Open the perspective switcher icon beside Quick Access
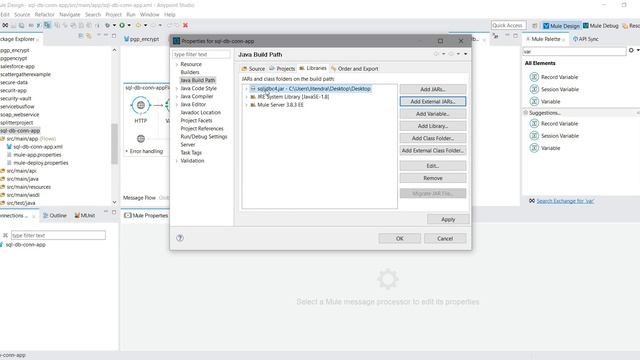Screen dimensions: 640x360 535,26
